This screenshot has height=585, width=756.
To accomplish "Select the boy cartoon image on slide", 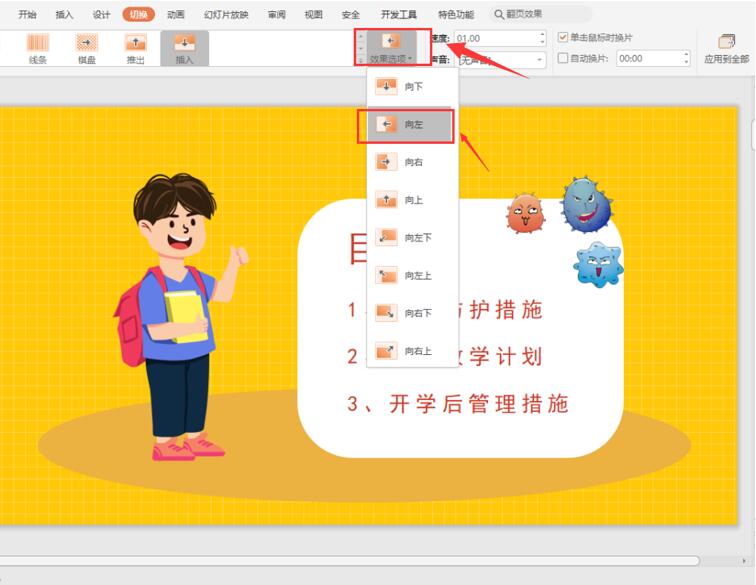I will 181,316.
